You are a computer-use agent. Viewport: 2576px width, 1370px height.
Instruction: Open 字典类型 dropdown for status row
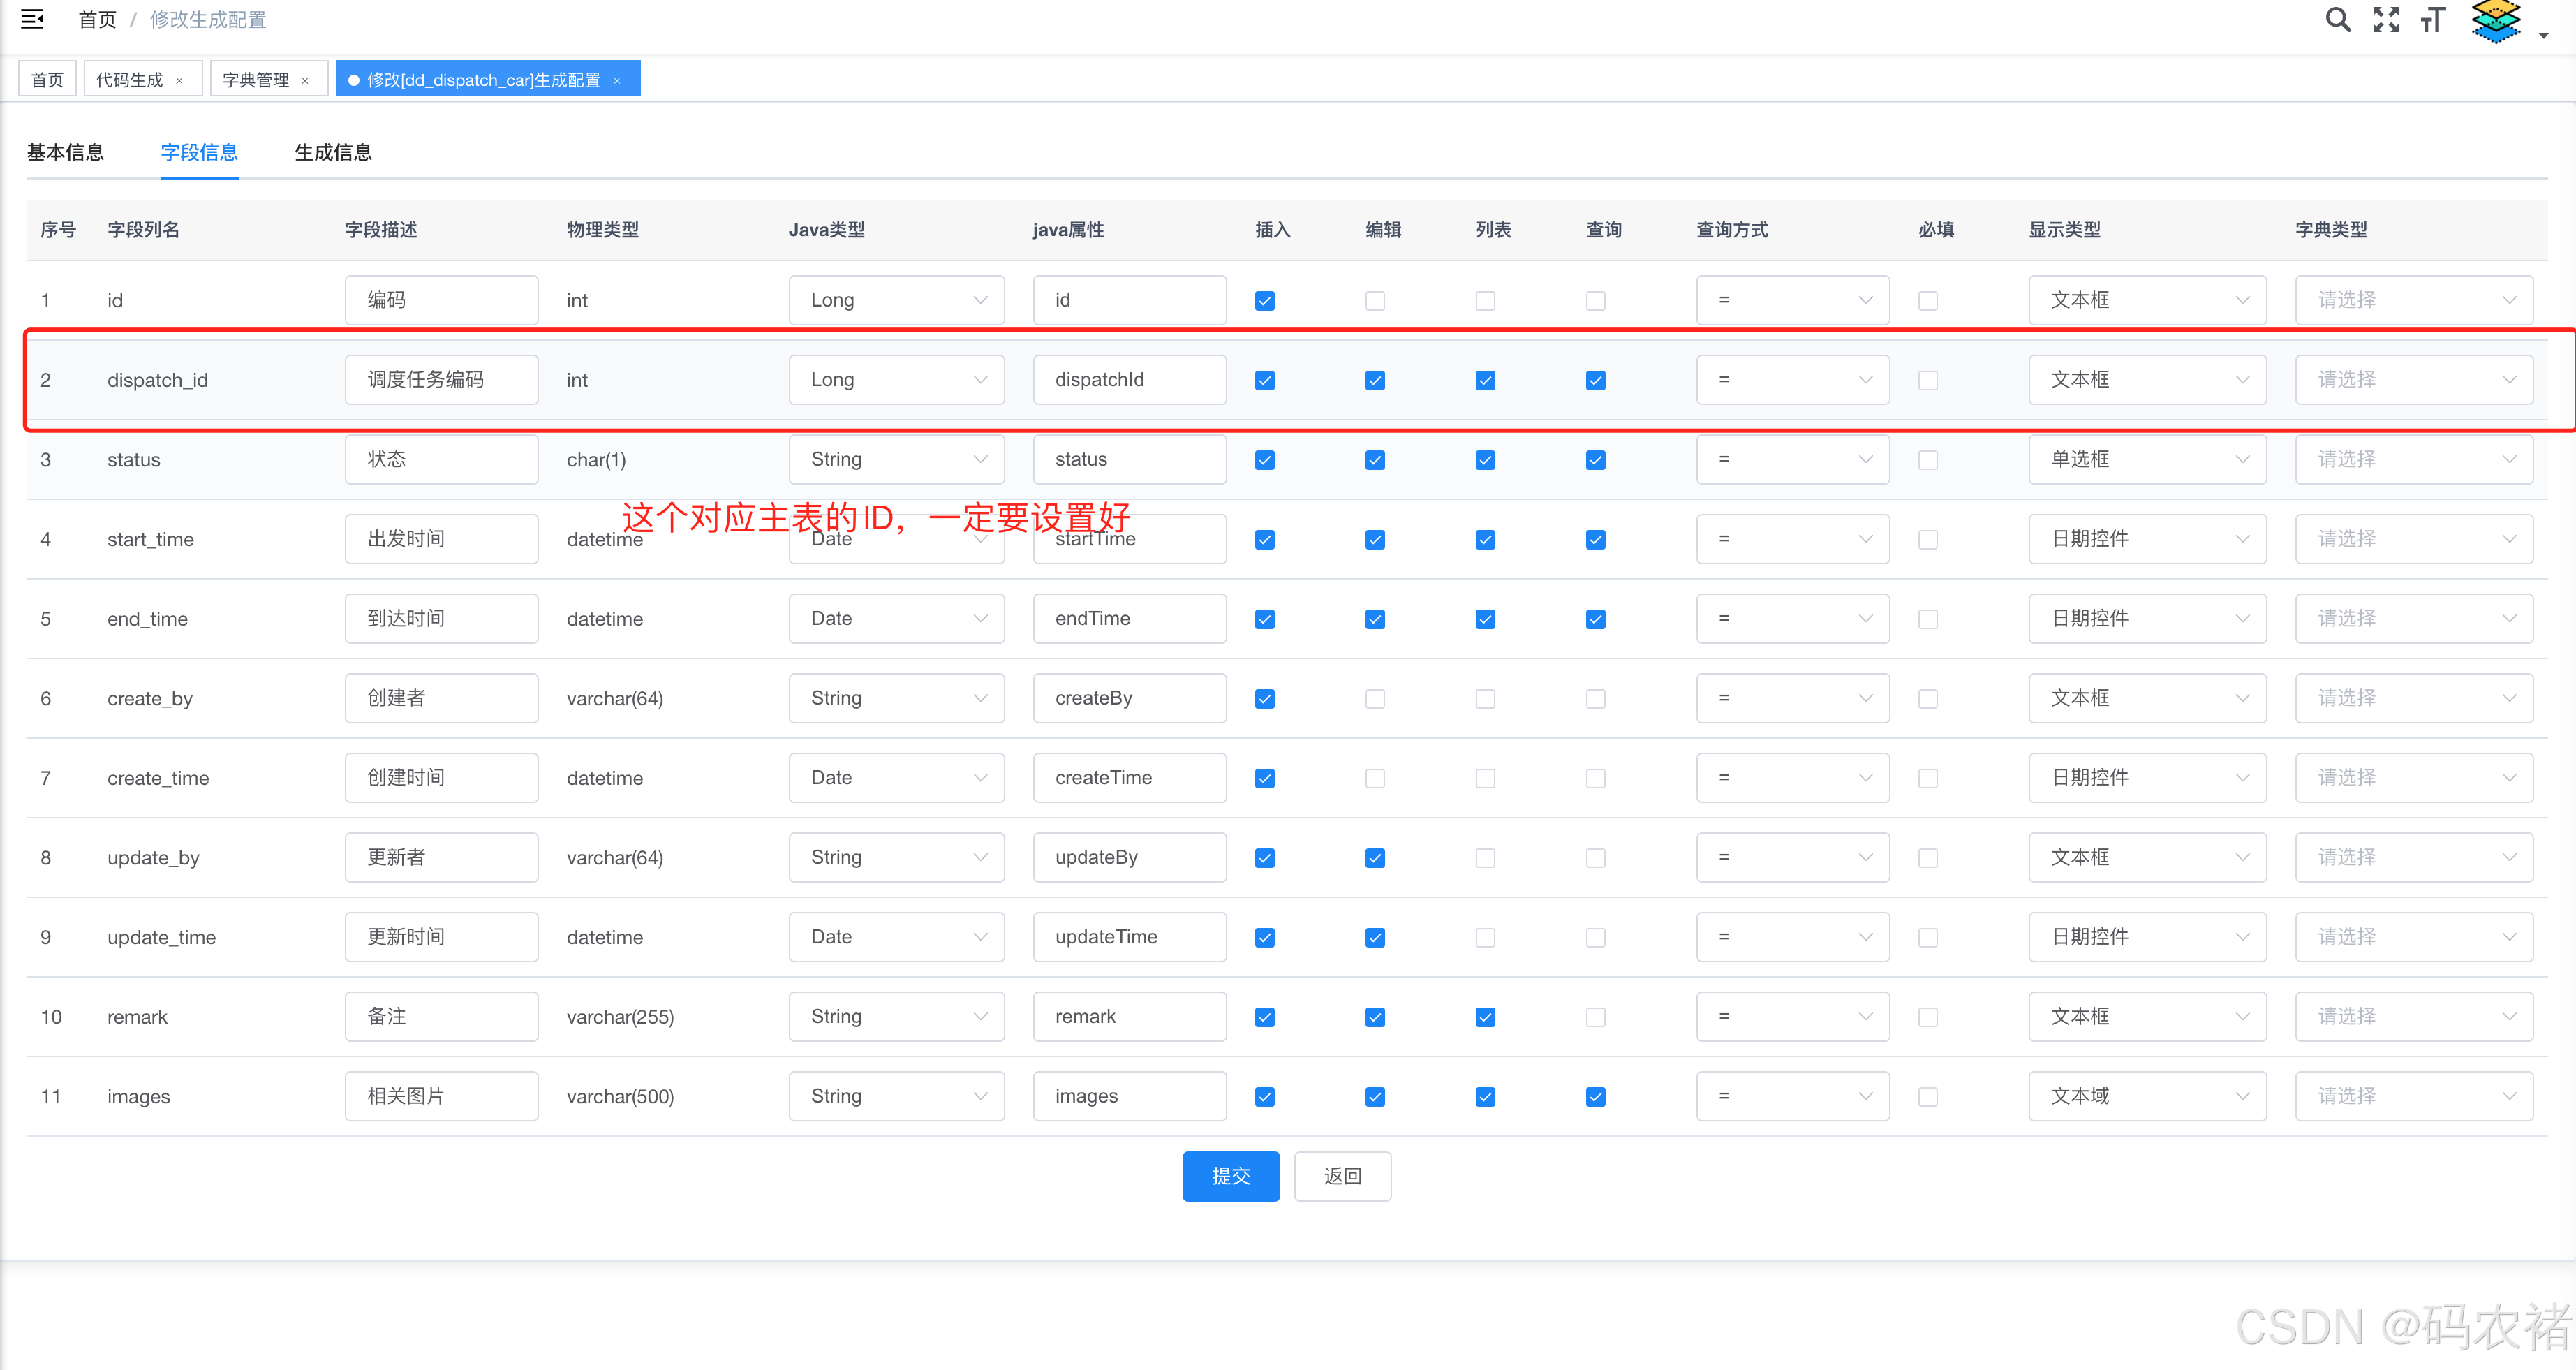[2414, 459]
